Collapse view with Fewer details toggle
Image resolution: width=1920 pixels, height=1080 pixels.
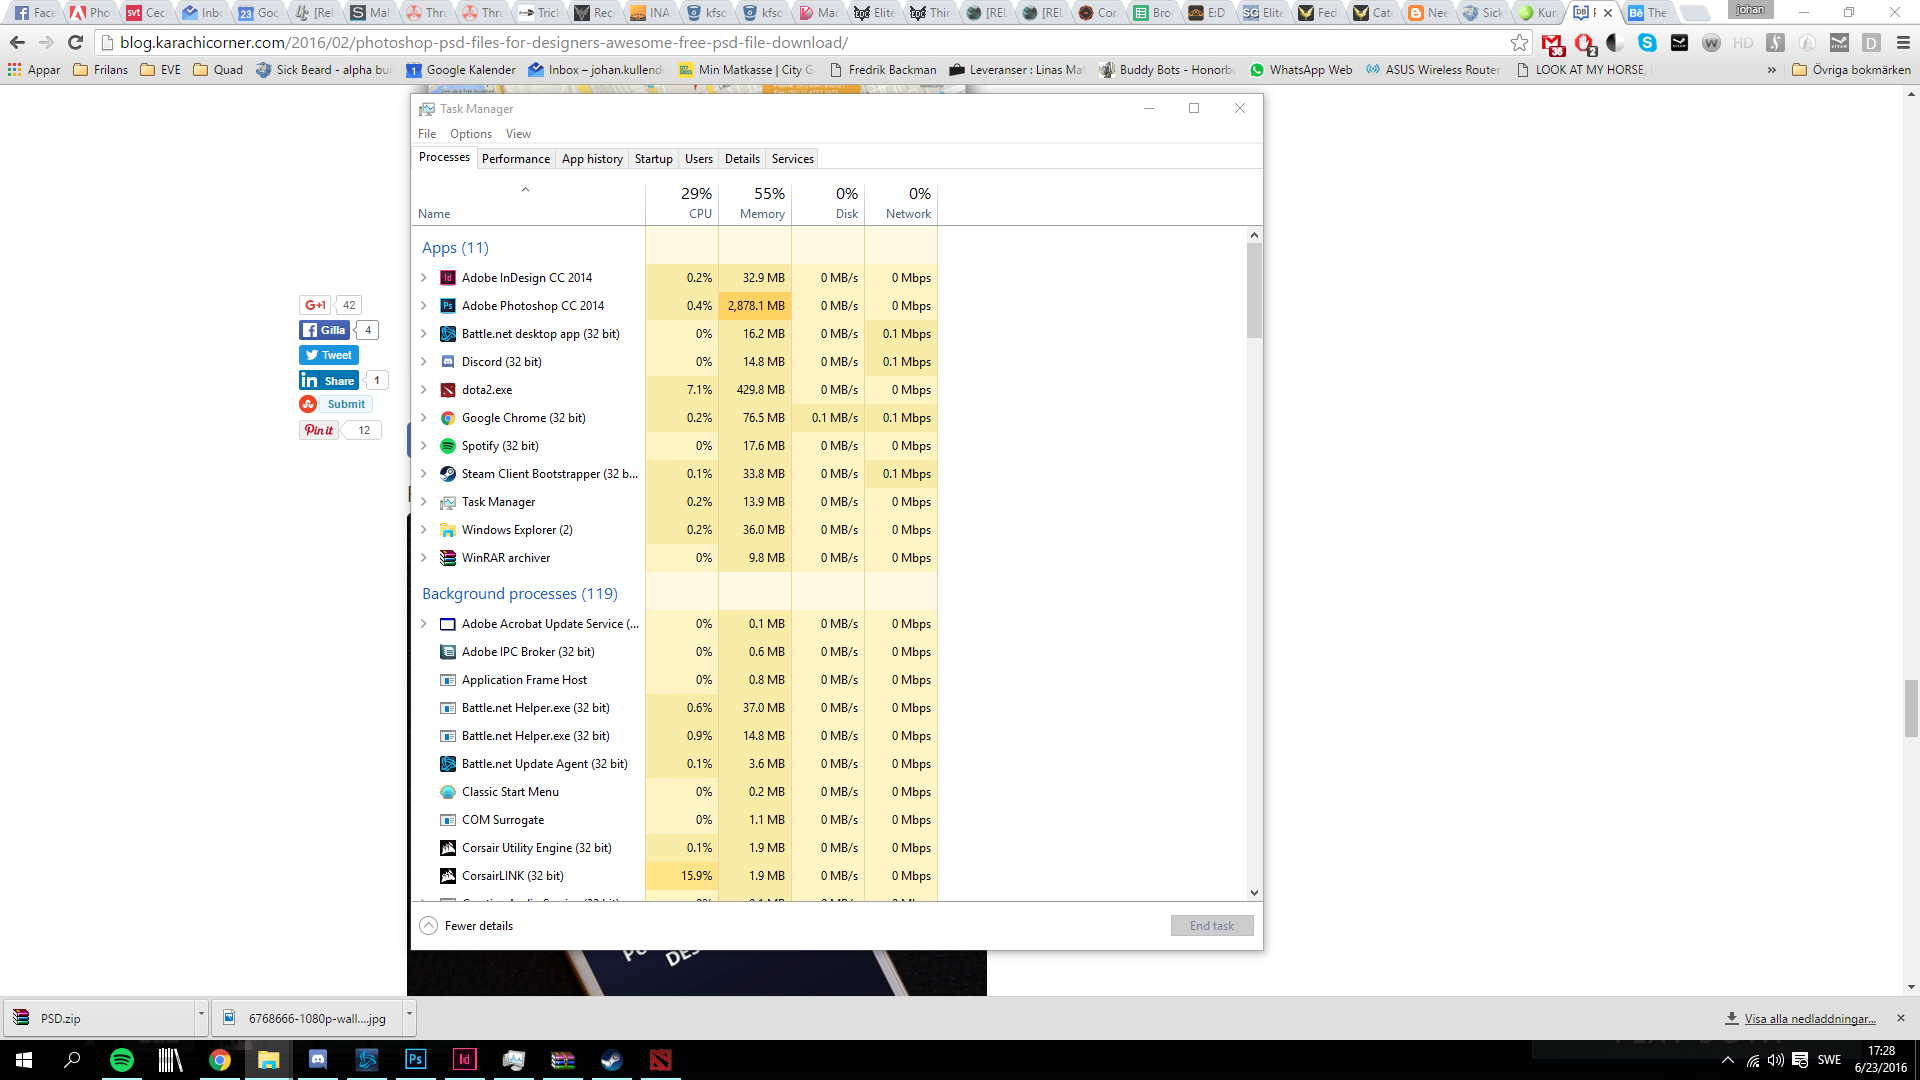tap(466, 926)
